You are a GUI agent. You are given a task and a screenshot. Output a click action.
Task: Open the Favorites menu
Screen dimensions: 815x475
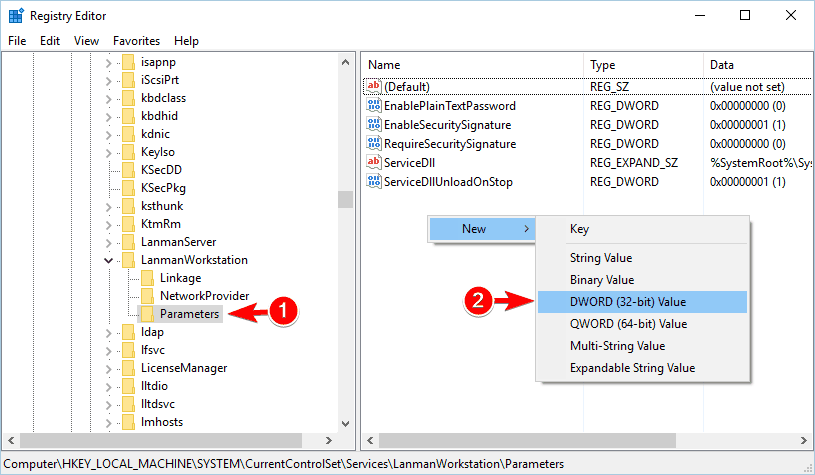coord(136,41)
